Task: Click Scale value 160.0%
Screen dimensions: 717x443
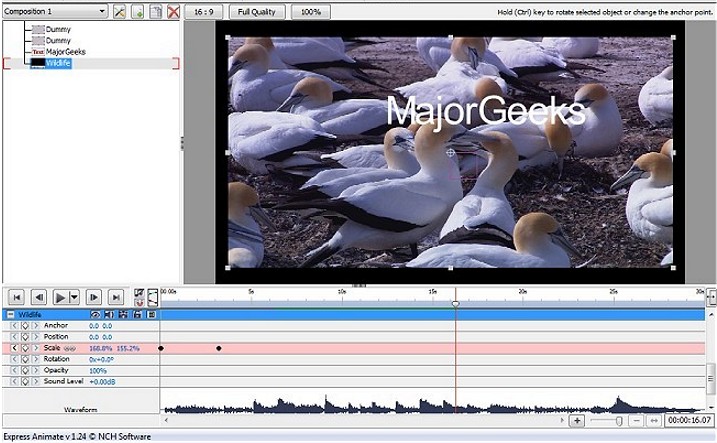Action: coord(101,348)
